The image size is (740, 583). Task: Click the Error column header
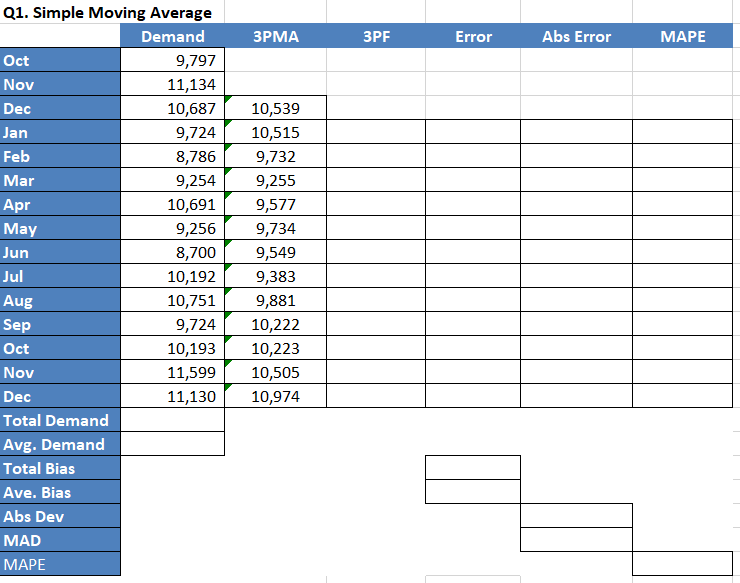(473, 36)
